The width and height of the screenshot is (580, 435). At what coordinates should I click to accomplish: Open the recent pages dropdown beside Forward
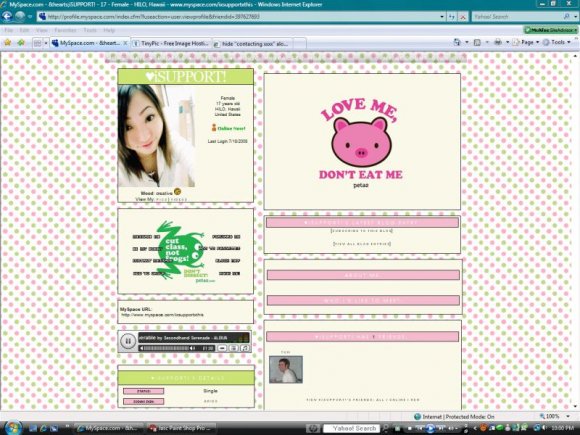tap(30, 17)
